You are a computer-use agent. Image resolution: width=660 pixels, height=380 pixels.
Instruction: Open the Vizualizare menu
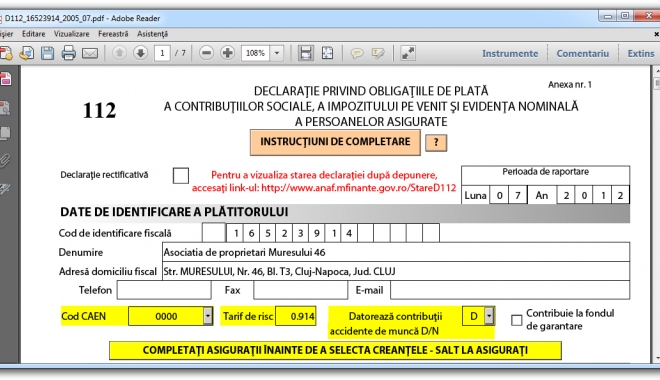click(72, 34)
